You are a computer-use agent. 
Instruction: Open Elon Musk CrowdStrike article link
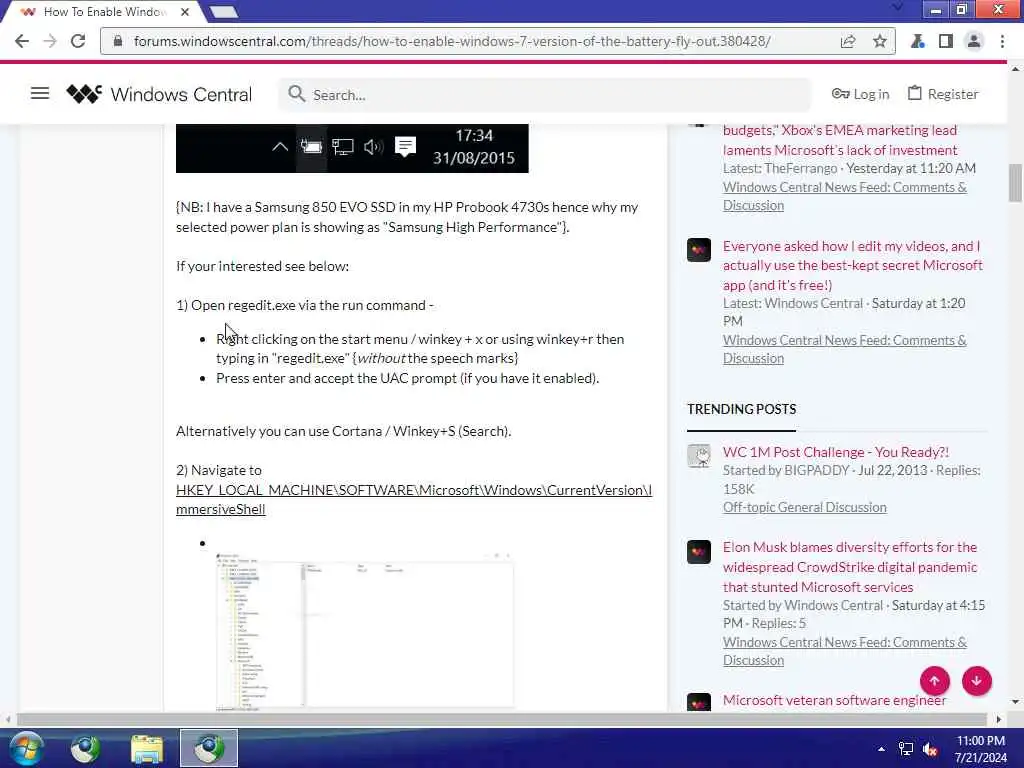point(850,567)
